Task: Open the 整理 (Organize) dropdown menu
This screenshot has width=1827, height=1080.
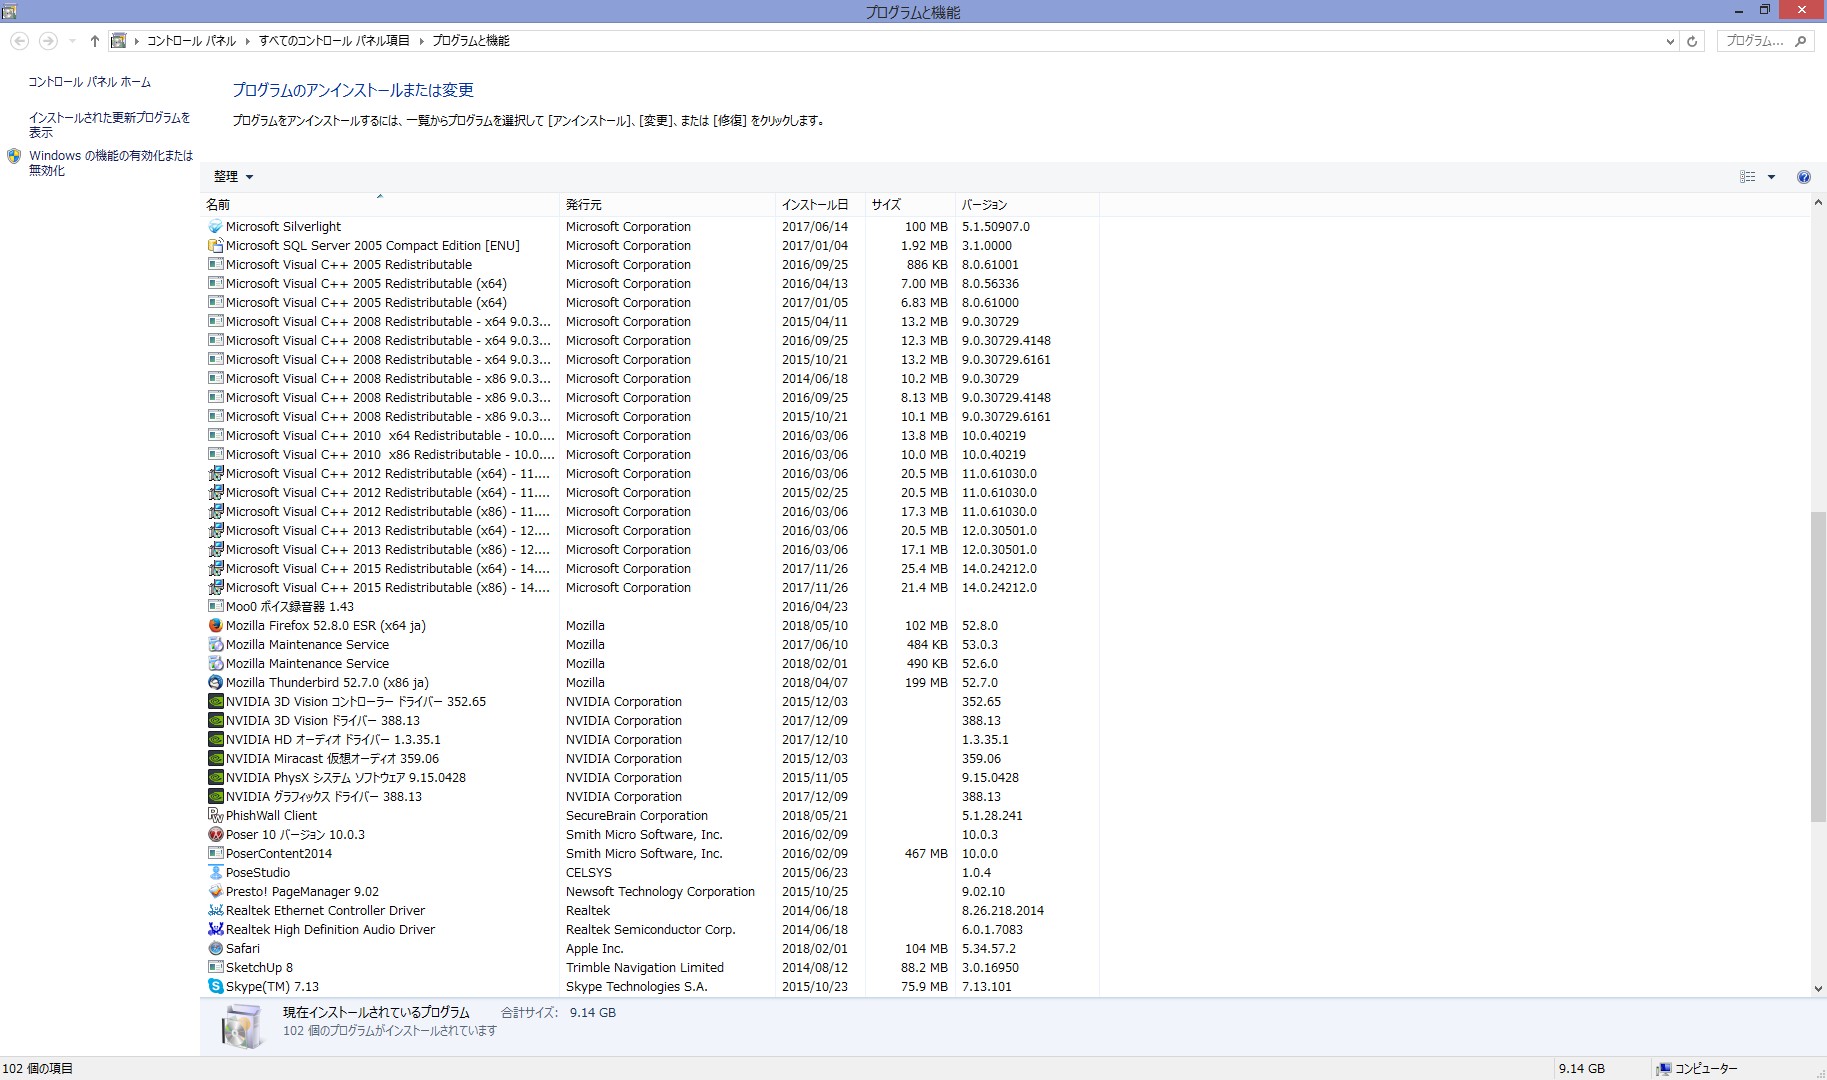Action: [x=233, y=177]
